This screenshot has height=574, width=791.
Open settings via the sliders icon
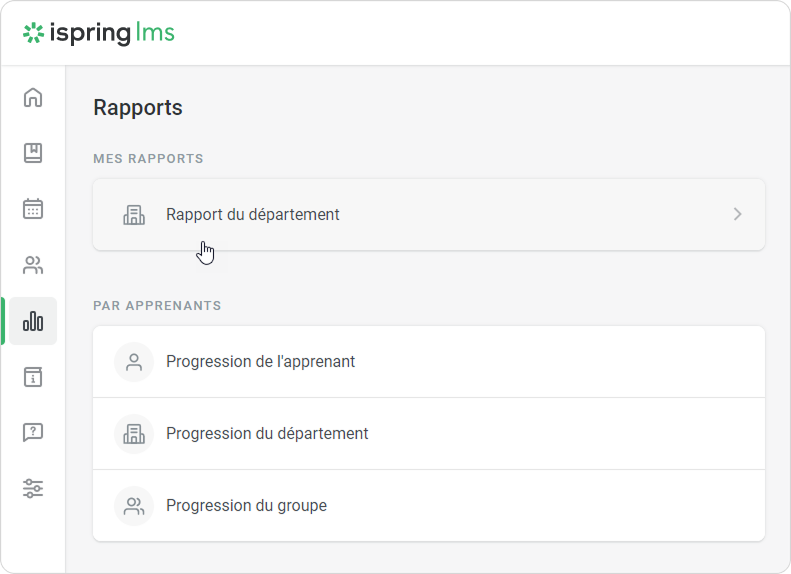(x=33, y=489)
